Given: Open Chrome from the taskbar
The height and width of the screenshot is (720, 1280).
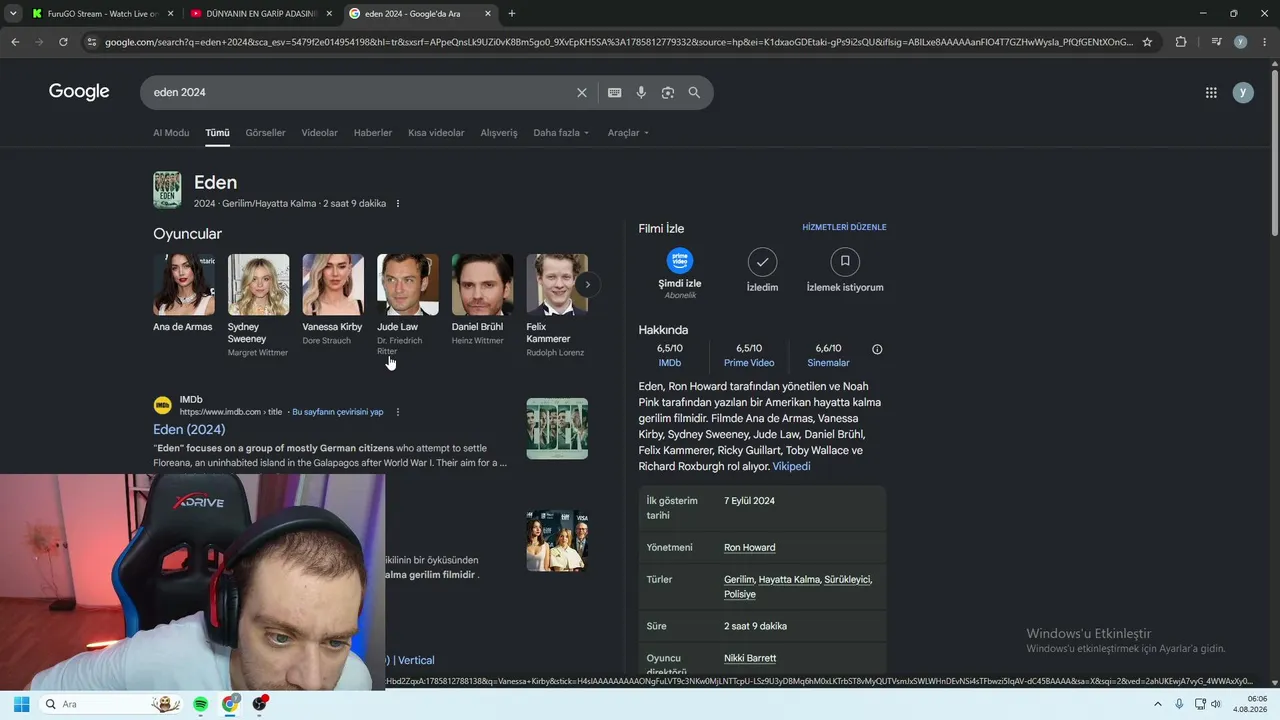Looking at the screenshot, I should coord(230,704).
